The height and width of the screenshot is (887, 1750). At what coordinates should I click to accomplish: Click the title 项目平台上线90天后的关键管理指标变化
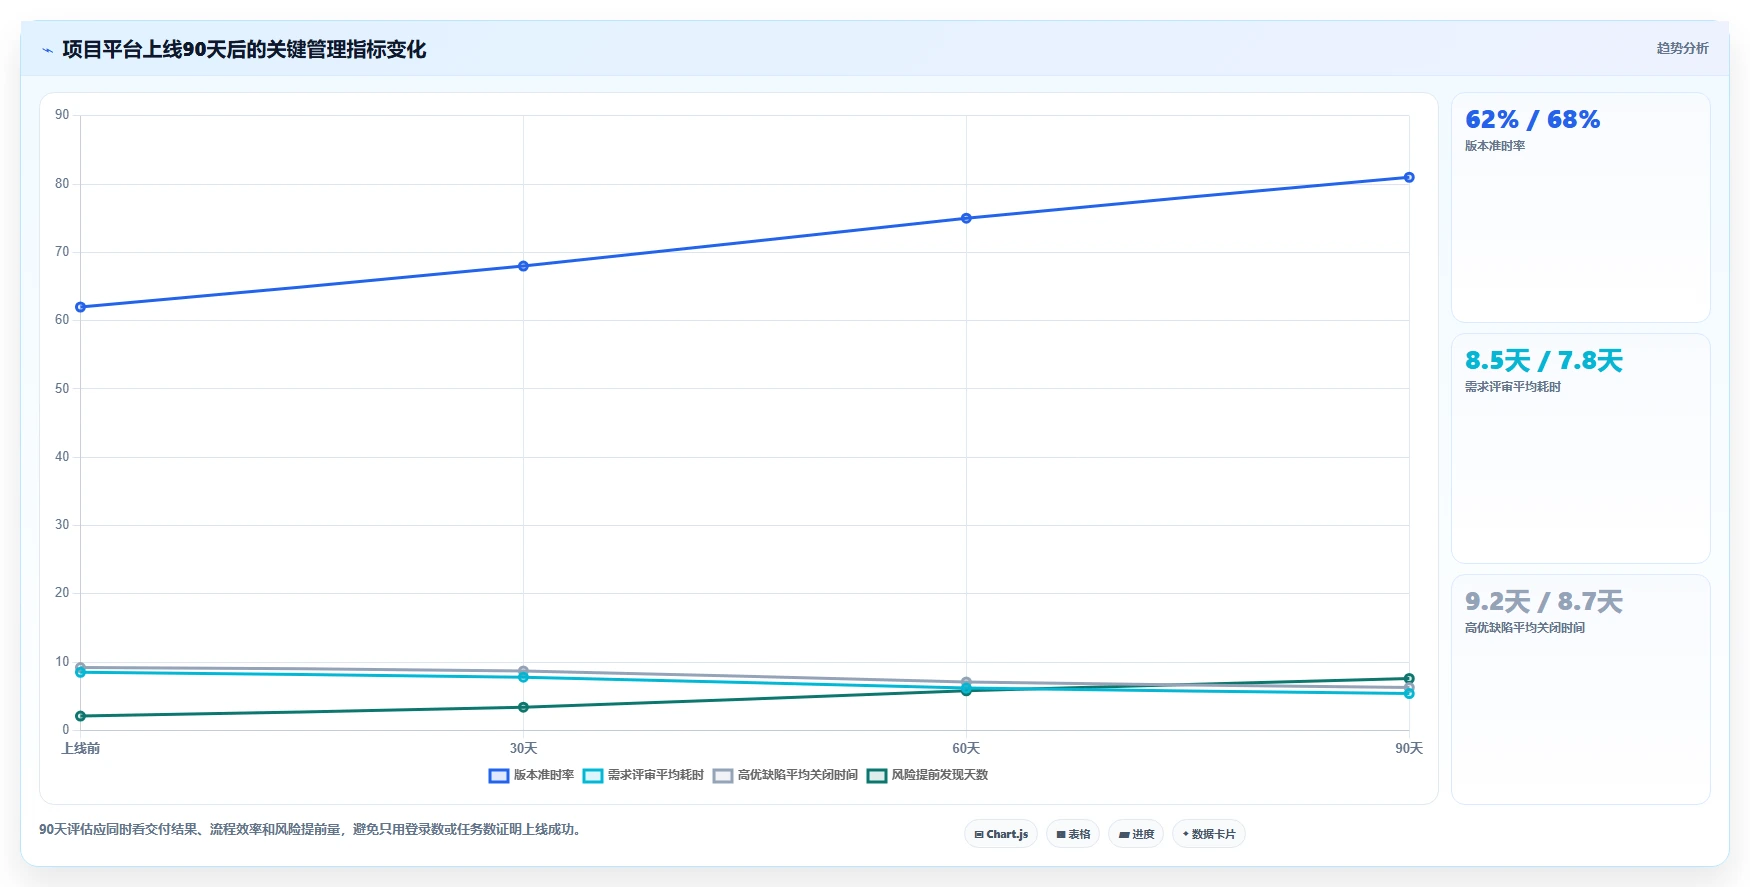[x=244, y=50]
